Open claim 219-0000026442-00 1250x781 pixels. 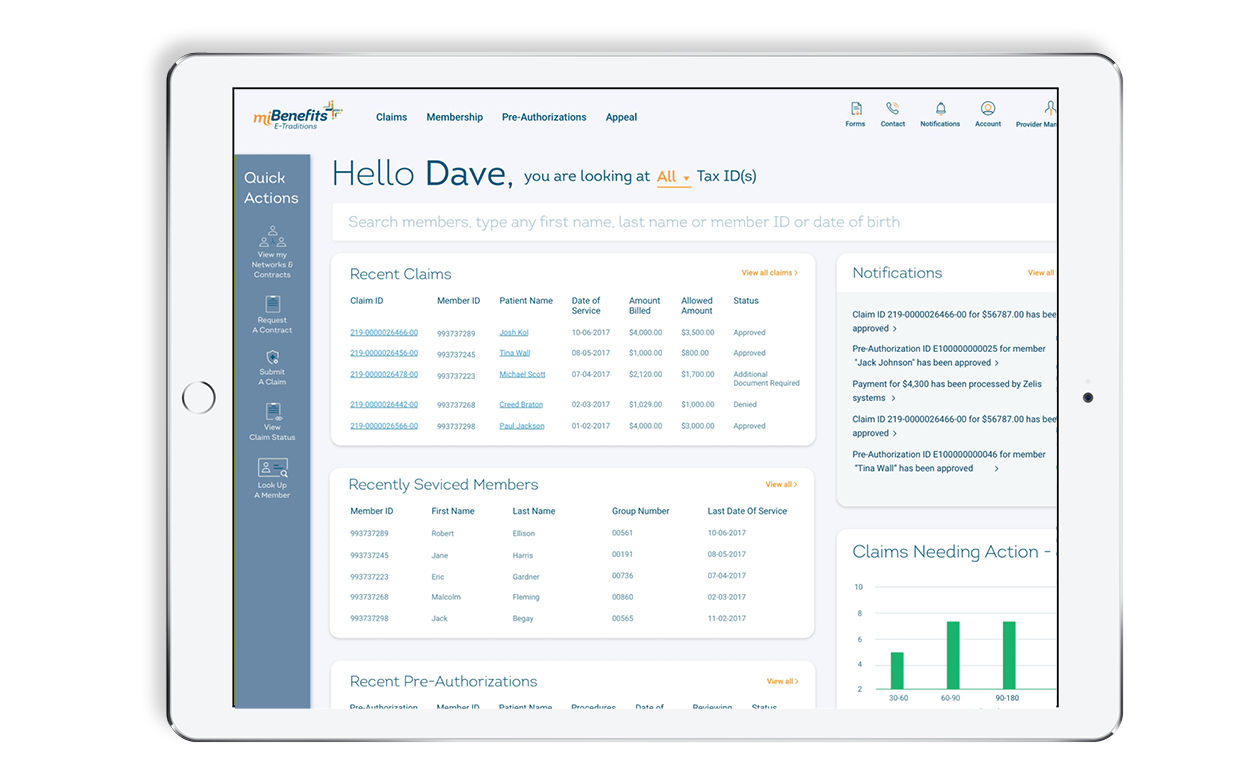(x=384, y=405)
